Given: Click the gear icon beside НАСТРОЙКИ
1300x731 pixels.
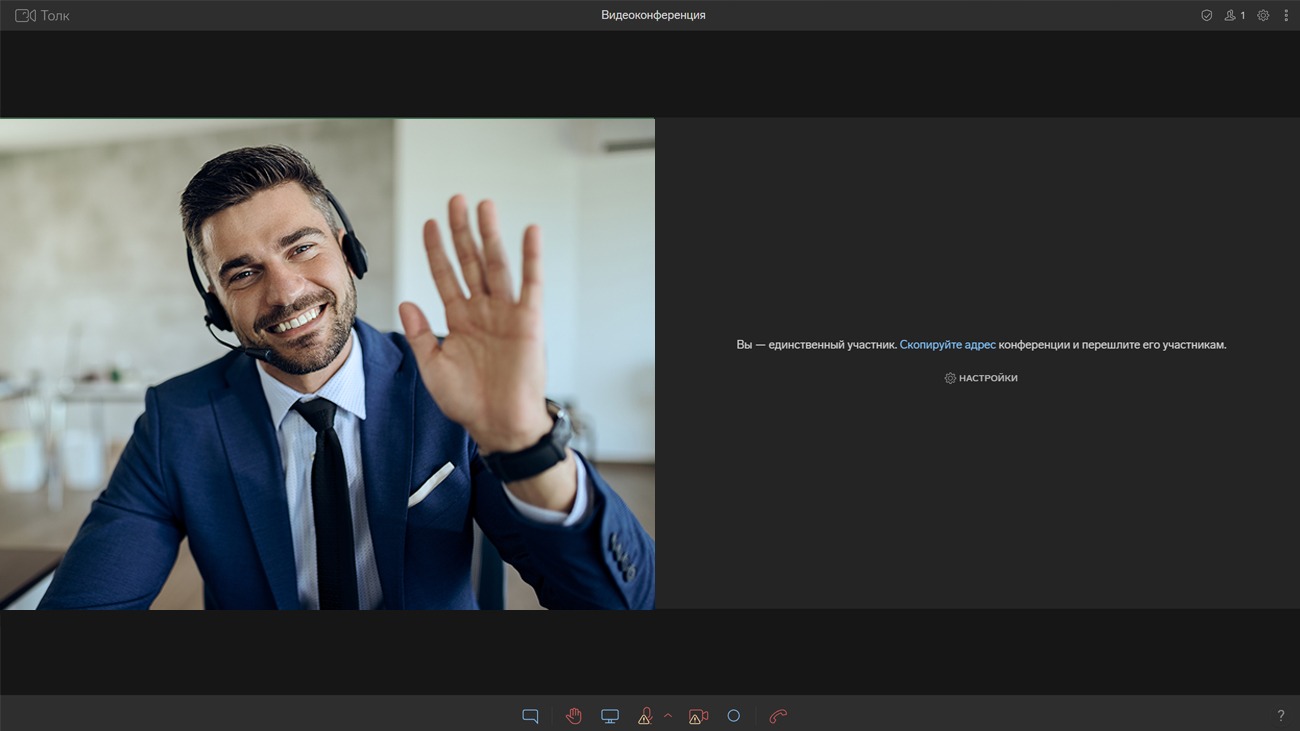Looking at the screenshot, I should pos(950,378).
